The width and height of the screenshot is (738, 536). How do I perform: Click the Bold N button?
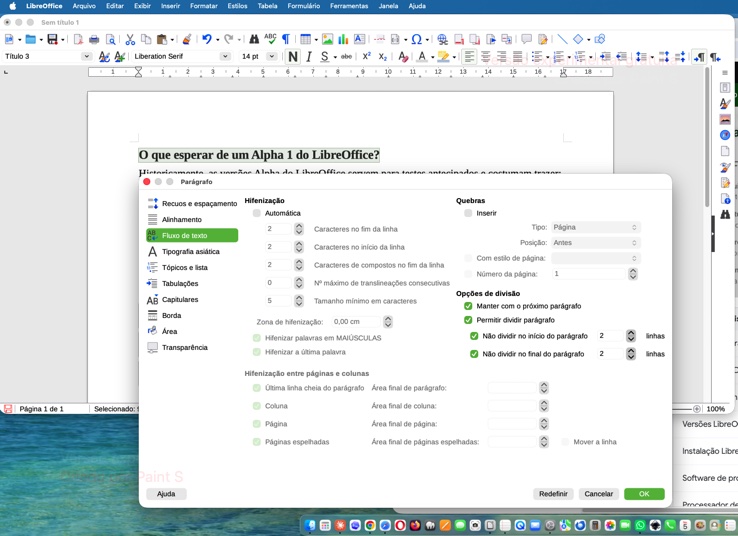pos(293,56)
